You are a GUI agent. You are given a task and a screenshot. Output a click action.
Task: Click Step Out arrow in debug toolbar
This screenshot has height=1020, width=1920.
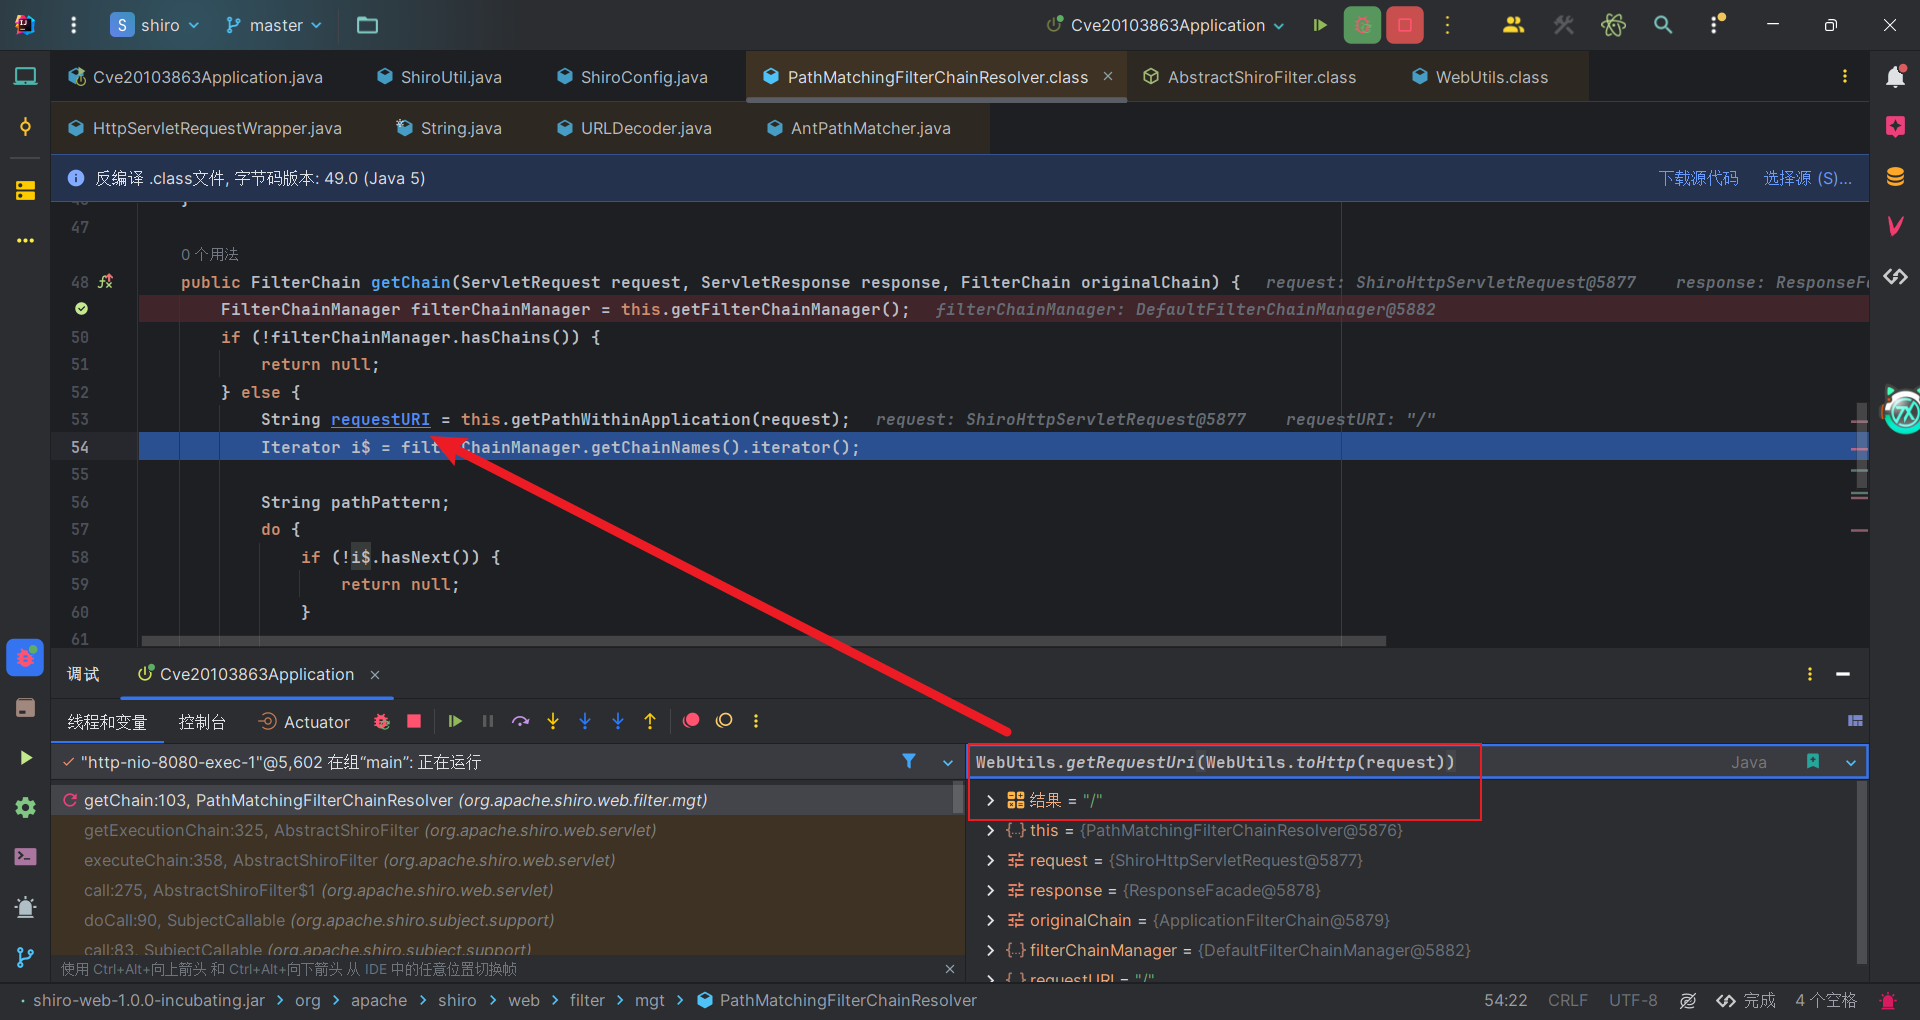pos(650,721)
